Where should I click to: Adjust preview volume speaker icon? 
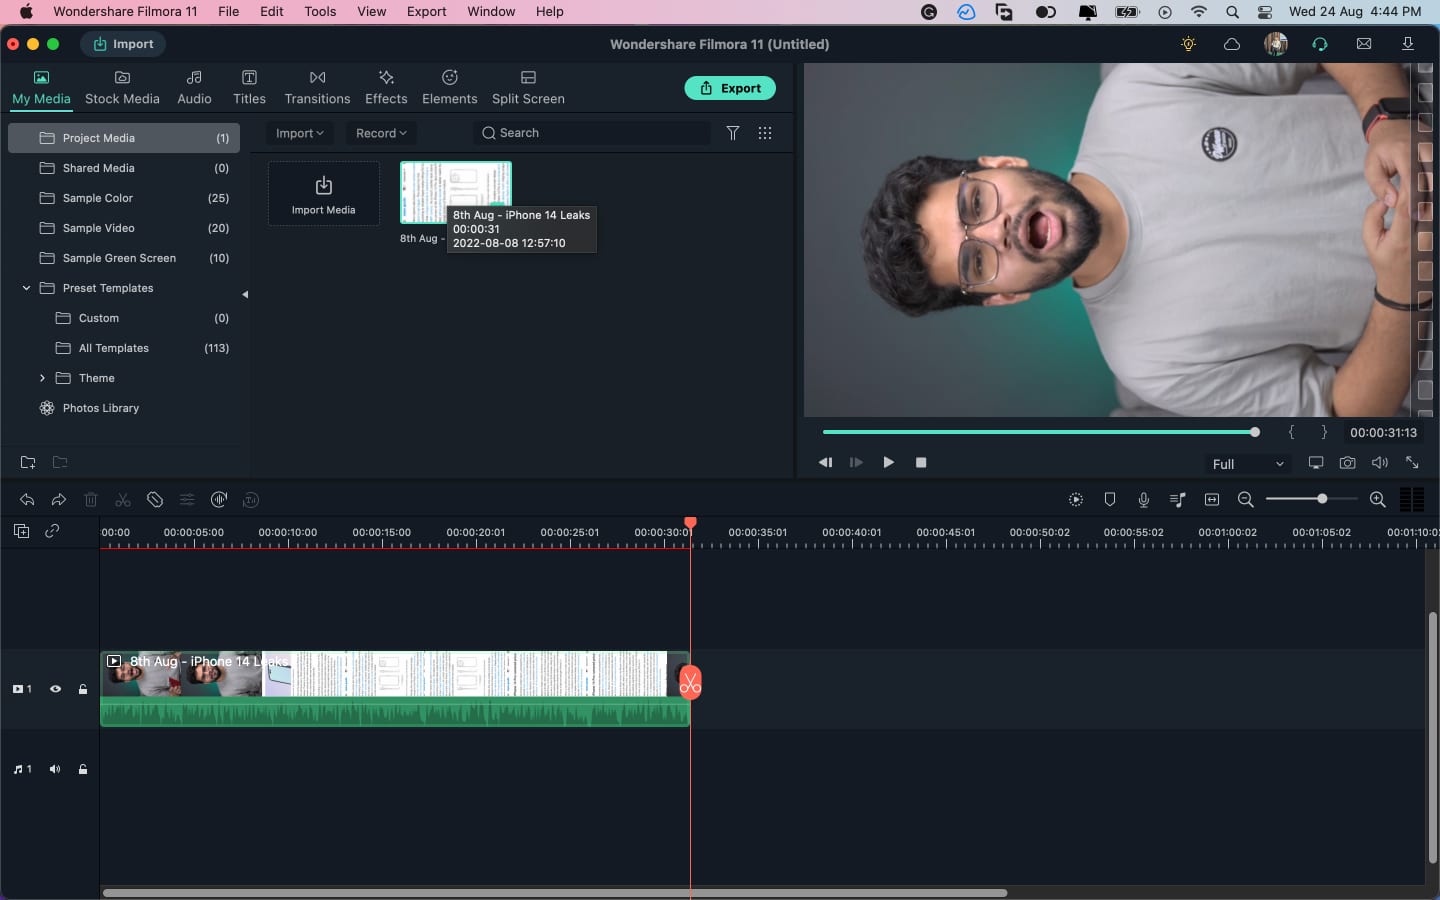pyautogui.click(x=1380, y=463)
